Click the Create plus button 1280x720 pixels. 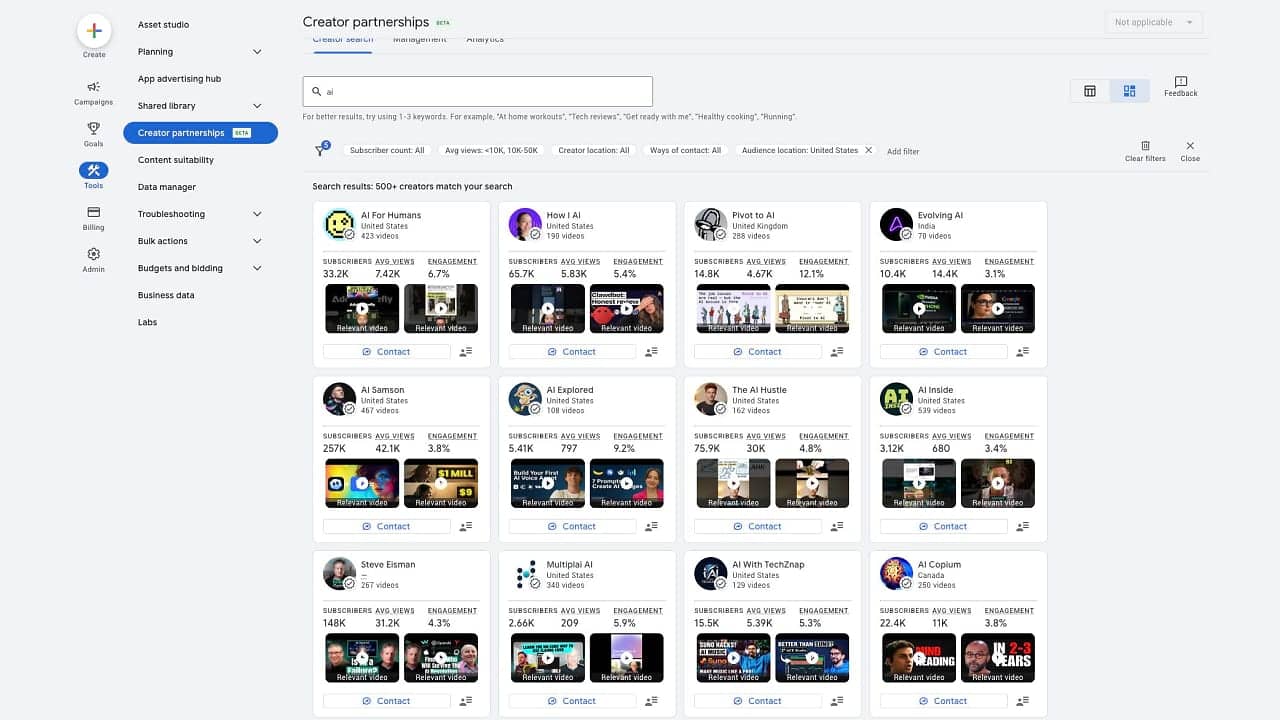(93, 31)
